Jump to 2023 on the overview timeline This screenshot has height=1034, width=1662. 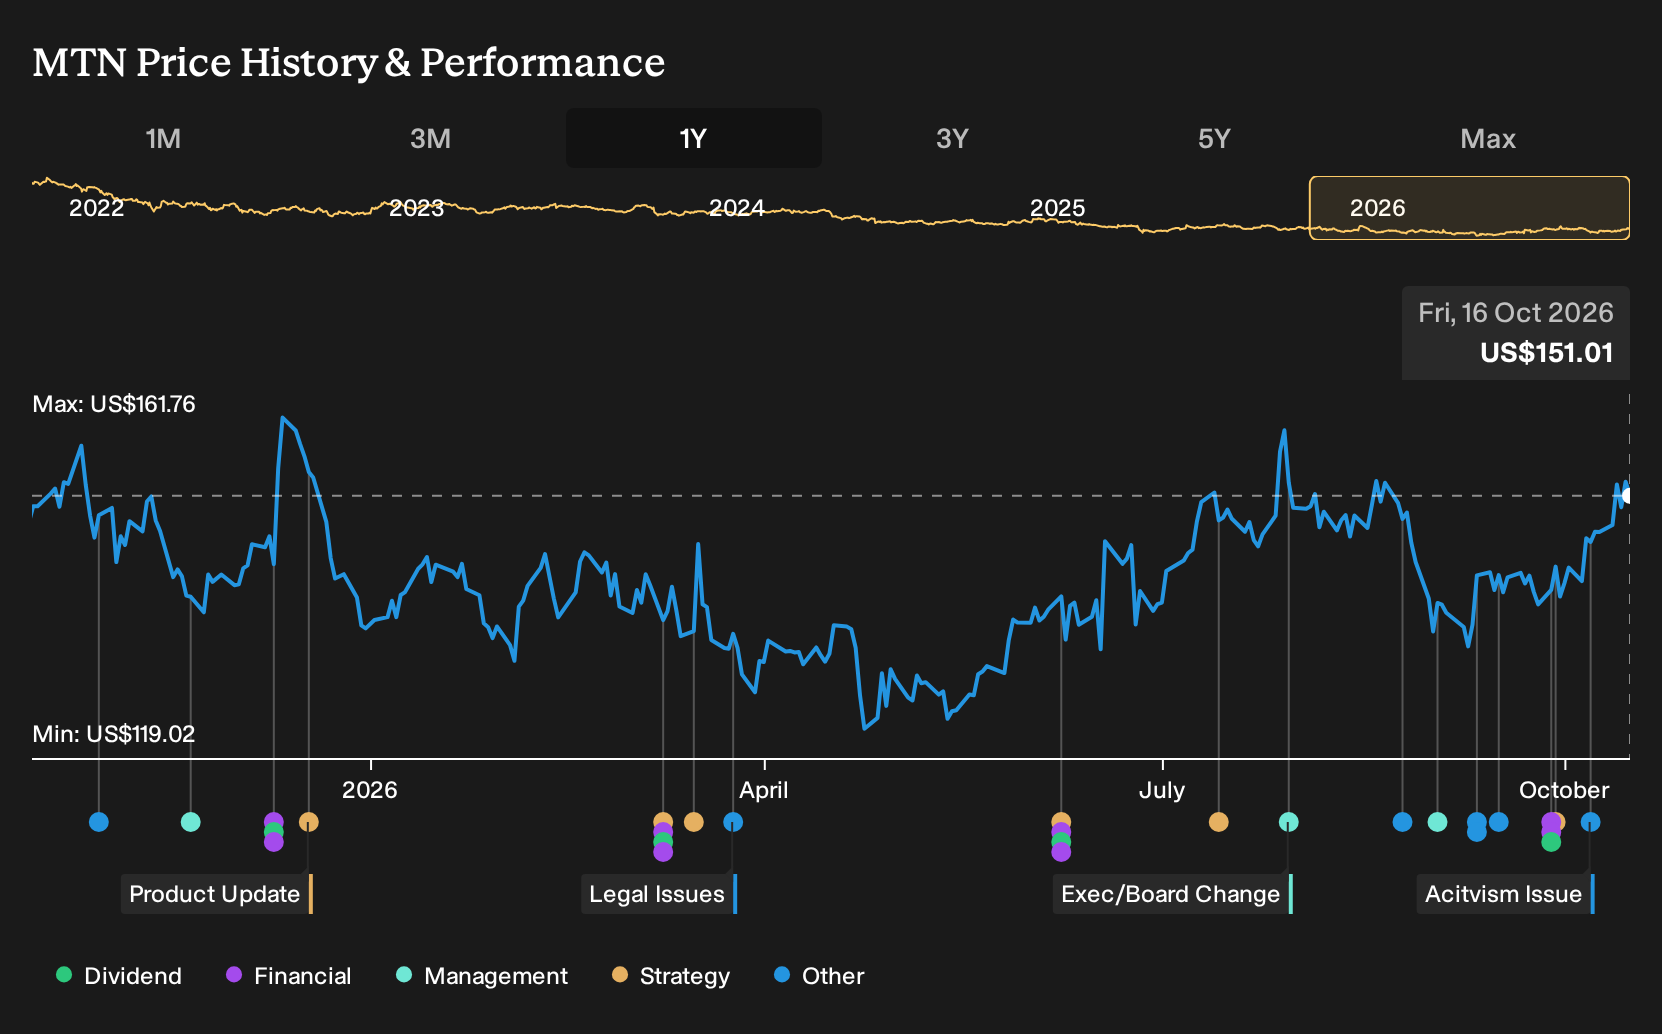416,208
